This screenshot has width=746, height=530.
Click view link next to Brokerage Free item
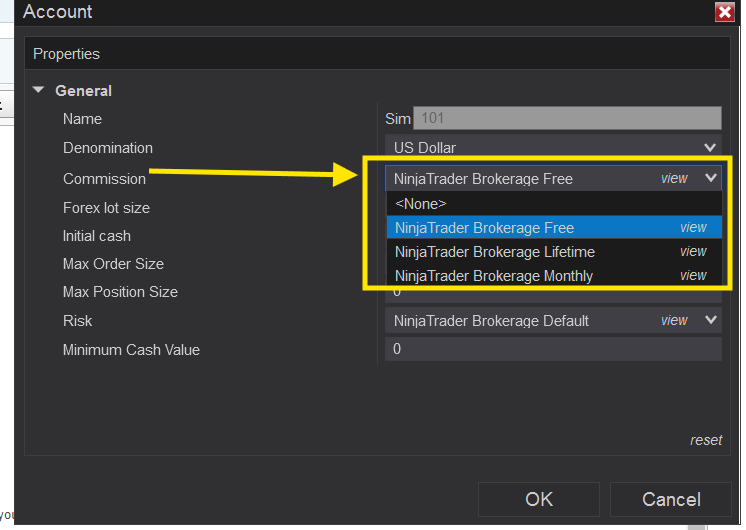[x=693, y=228]
